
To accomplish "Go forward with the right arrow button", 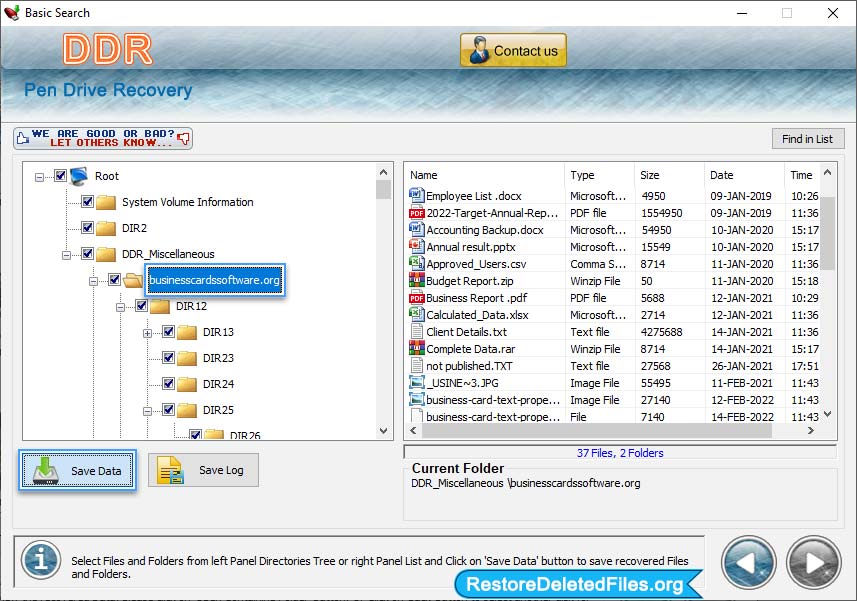I will (813, 563).
